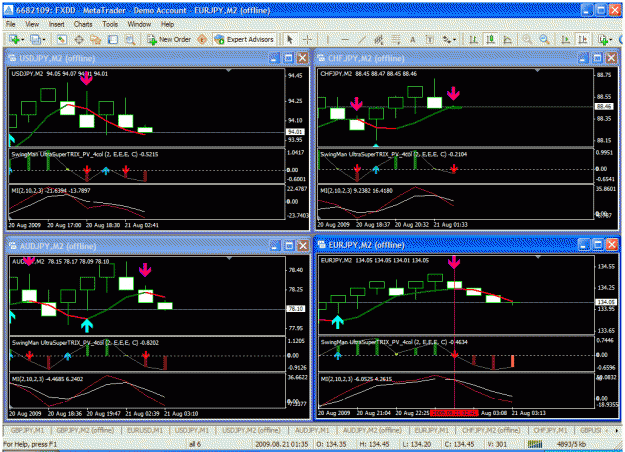Switch to the AUDJPY,M1 tab
This screenshot has width=625, height=452.
(312, 430)
